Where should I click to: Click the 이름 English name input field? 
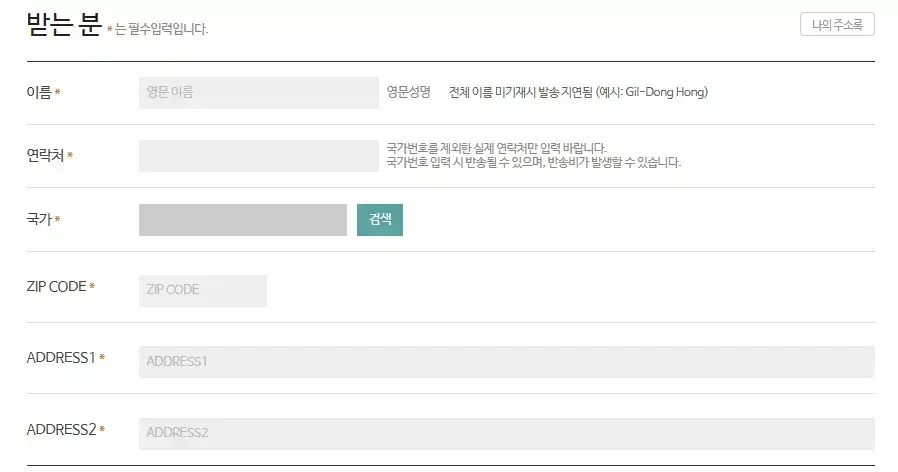click(258, 93)
